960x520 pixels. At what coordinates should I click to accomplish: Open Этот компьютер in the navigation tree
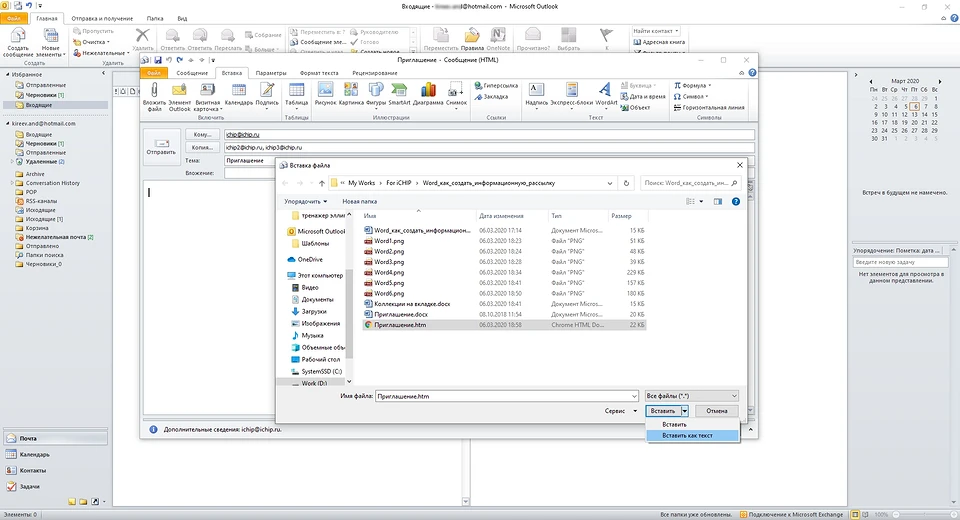(320, 275)
